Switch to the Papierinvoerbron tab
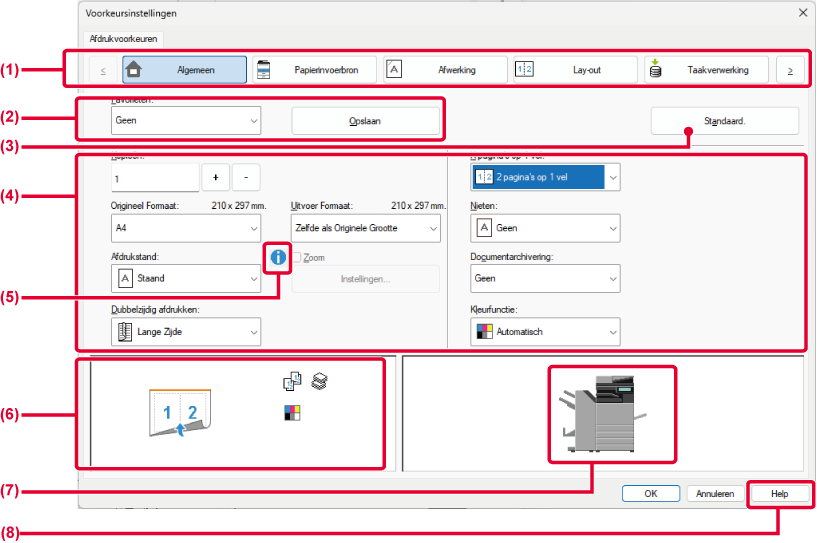This screenshot has width=817, height=543. [x=314, y=70]
